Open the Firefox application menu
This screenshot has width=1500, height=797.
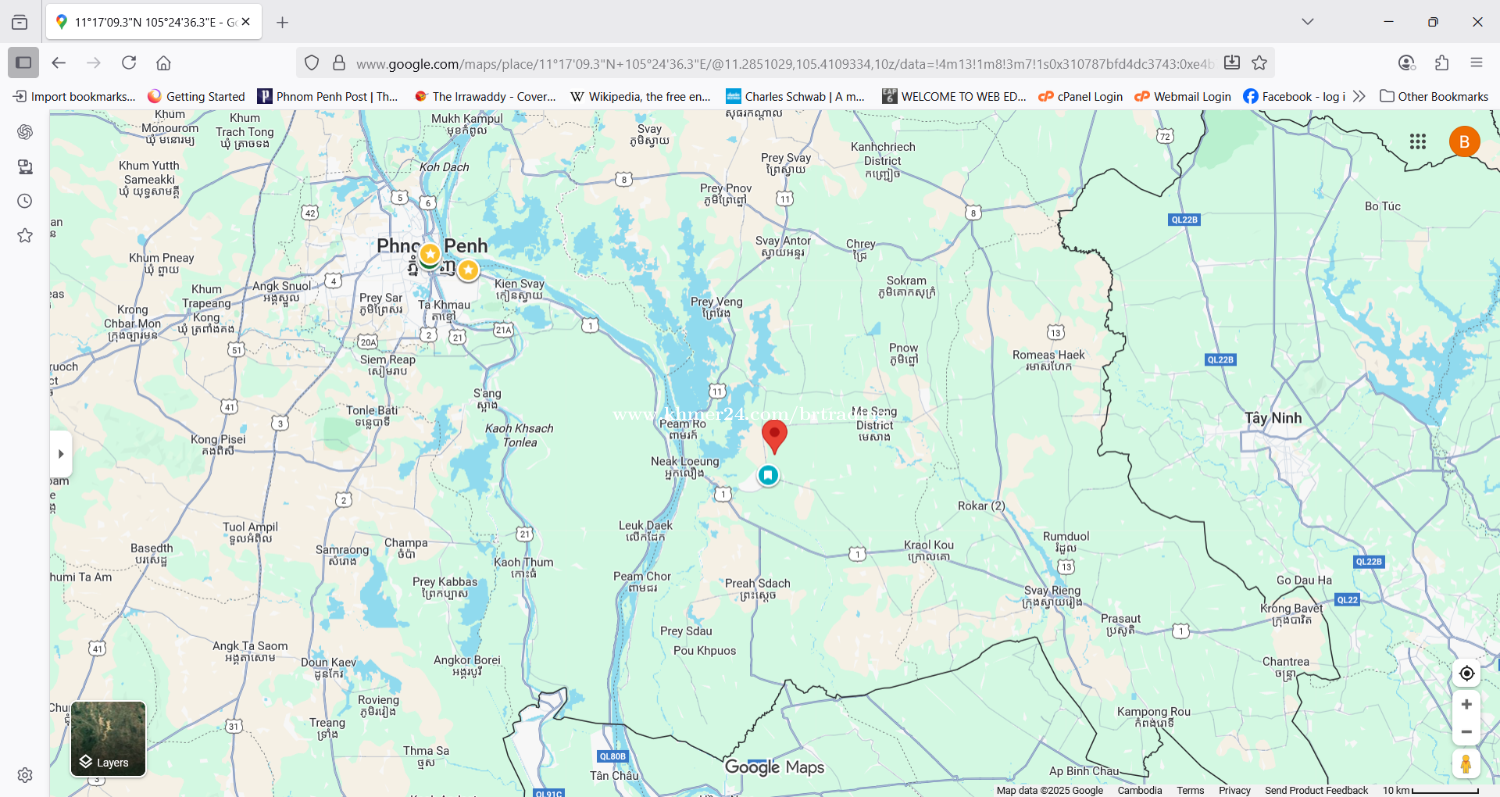coord(1476,63)
